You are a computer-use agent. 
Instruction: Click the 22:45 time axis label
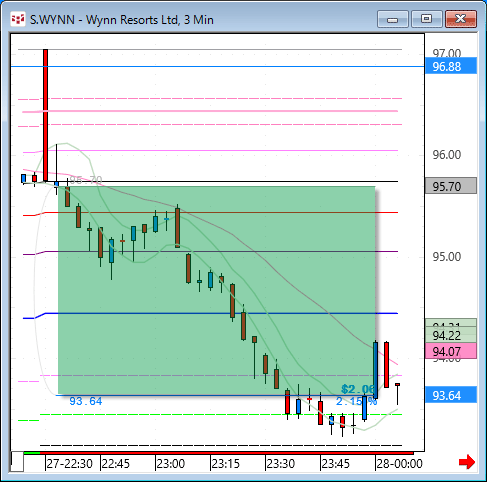pos(115,463)
